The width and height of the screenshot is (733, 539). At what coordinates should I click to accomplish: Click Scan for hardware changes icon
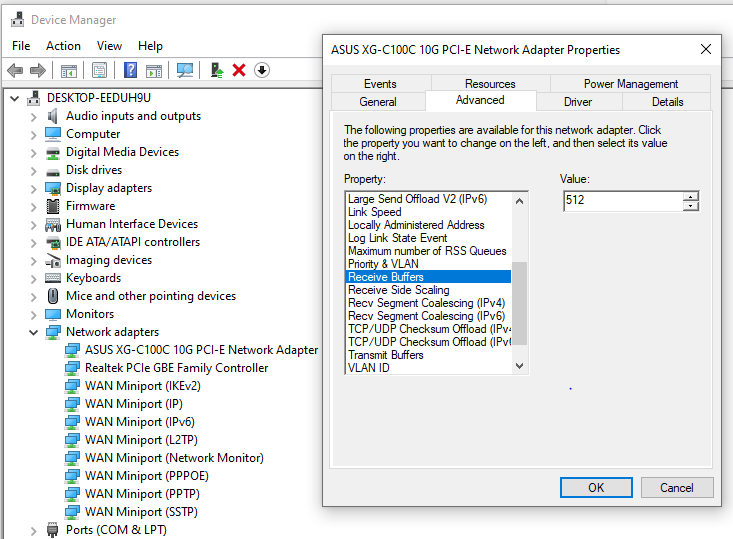[184, 70]
